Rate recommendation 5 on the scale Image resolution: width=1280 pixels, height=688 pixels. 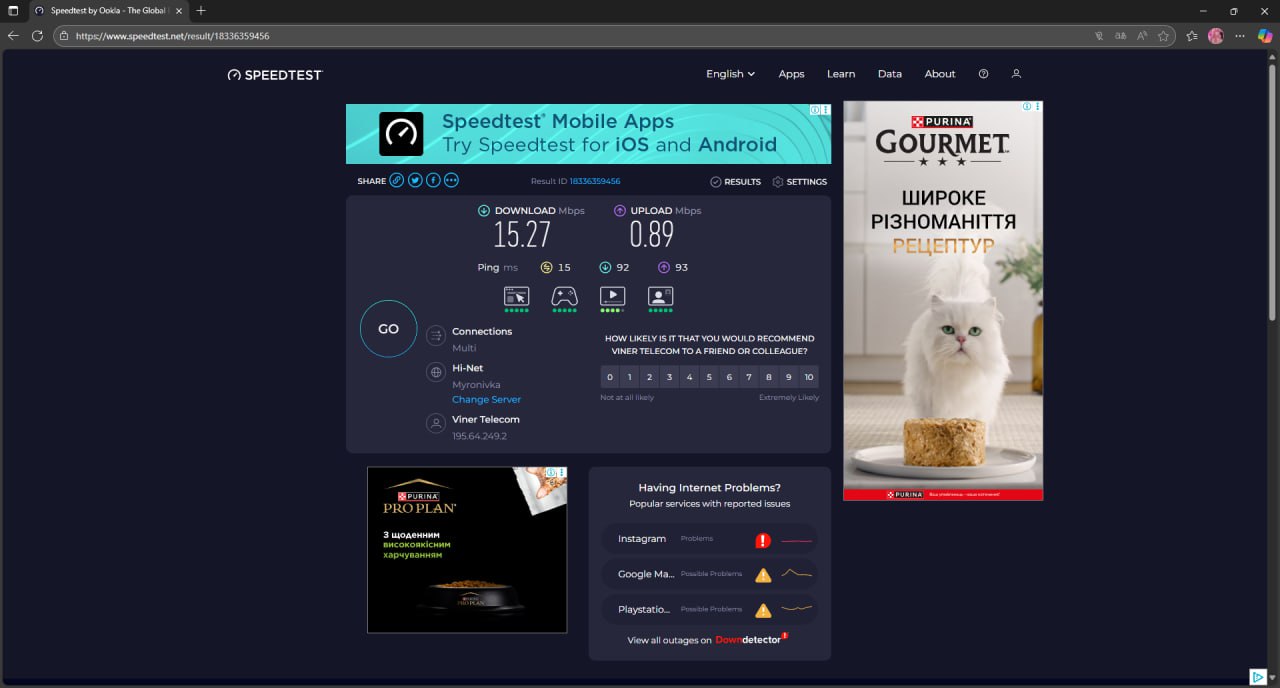[709, 377]
